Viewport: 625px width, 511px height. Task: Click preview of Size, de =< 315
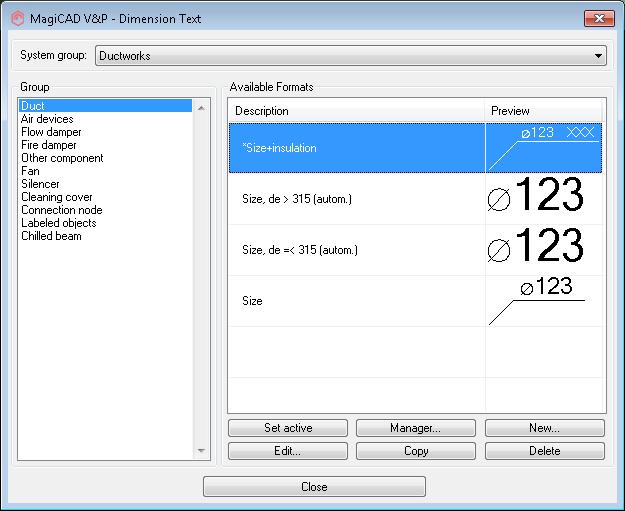click(544, 250)
